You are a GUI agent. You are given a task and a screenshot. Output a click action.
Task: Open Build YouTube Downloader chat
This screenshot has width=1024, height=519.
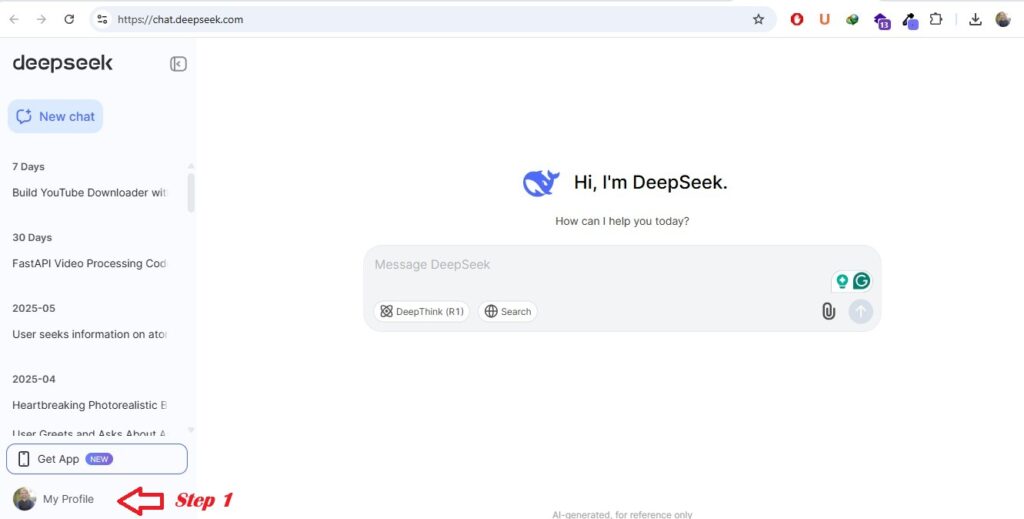click(89, 193)
